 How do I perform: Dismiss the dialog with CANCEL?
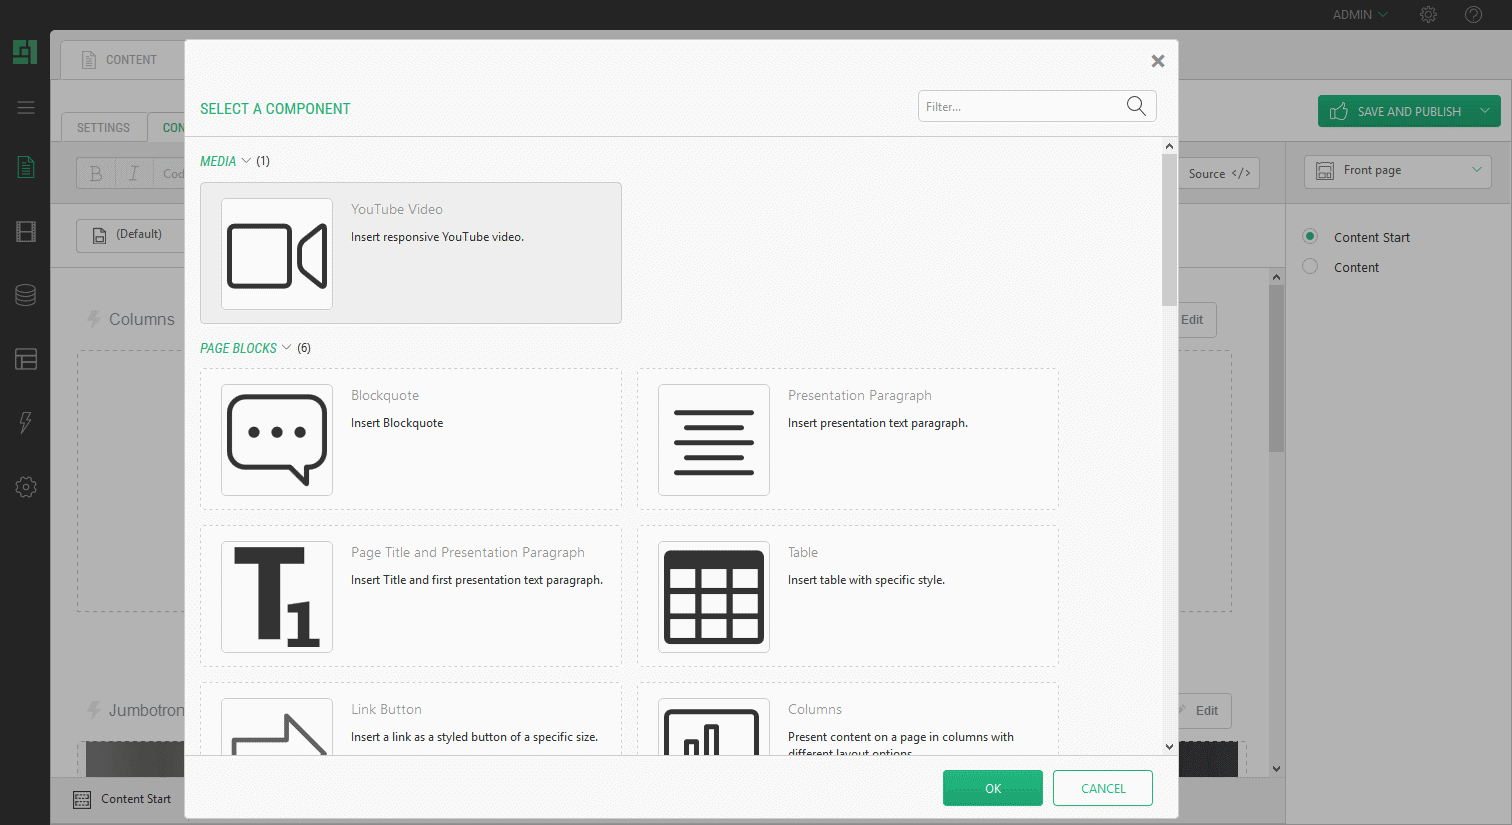coord(1102,788)
